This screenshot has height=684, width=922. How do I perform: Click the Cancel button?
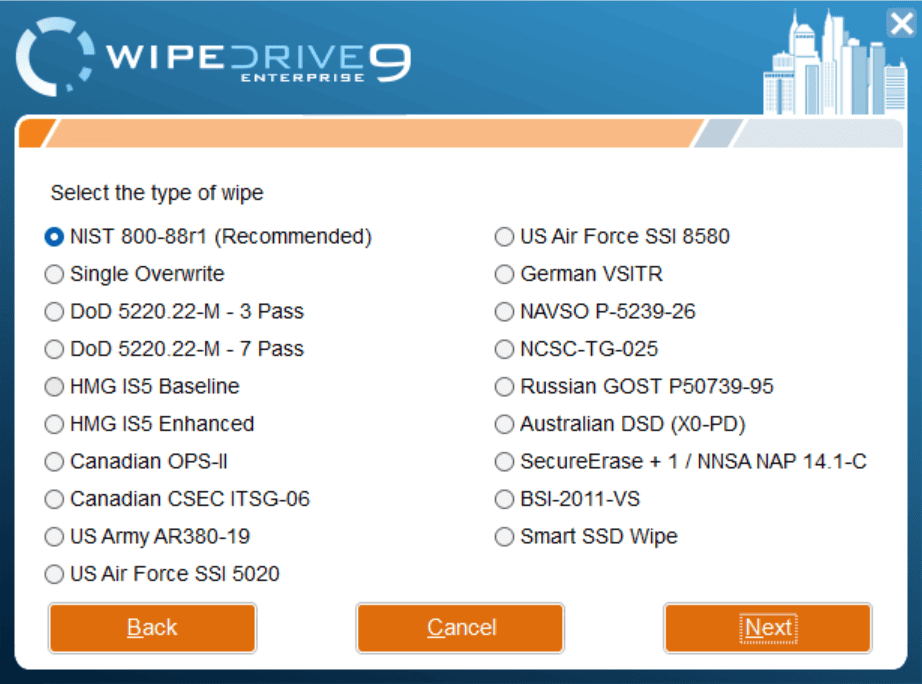point(460,628)
